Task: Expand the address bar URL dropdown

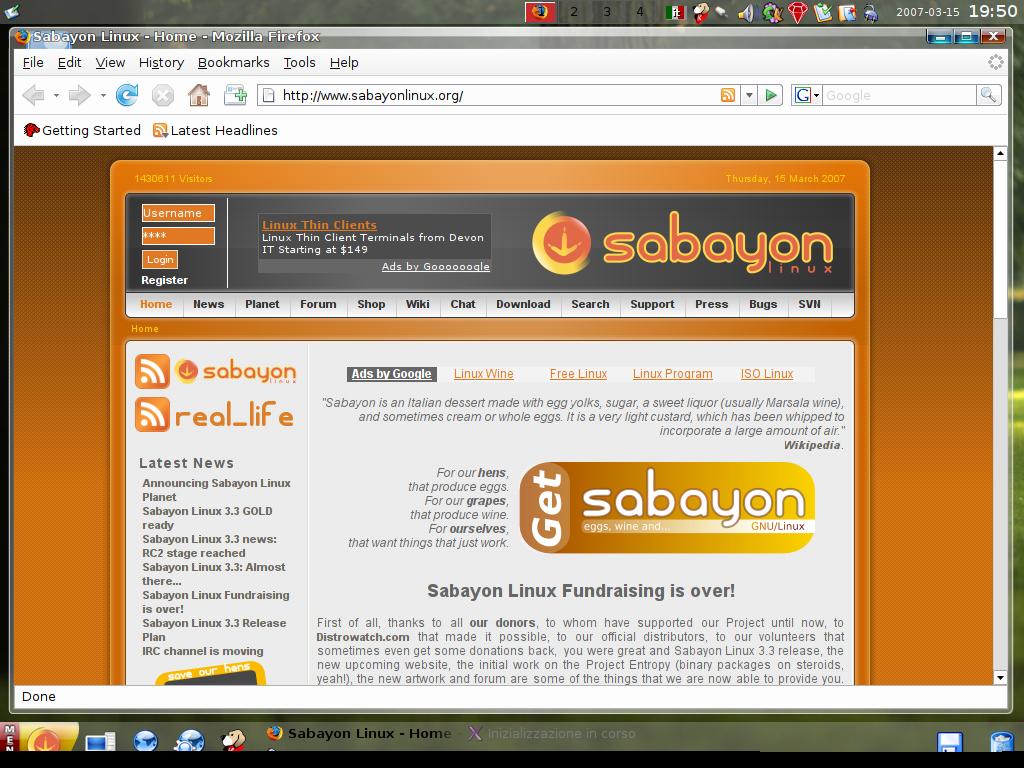Action: 749,95
